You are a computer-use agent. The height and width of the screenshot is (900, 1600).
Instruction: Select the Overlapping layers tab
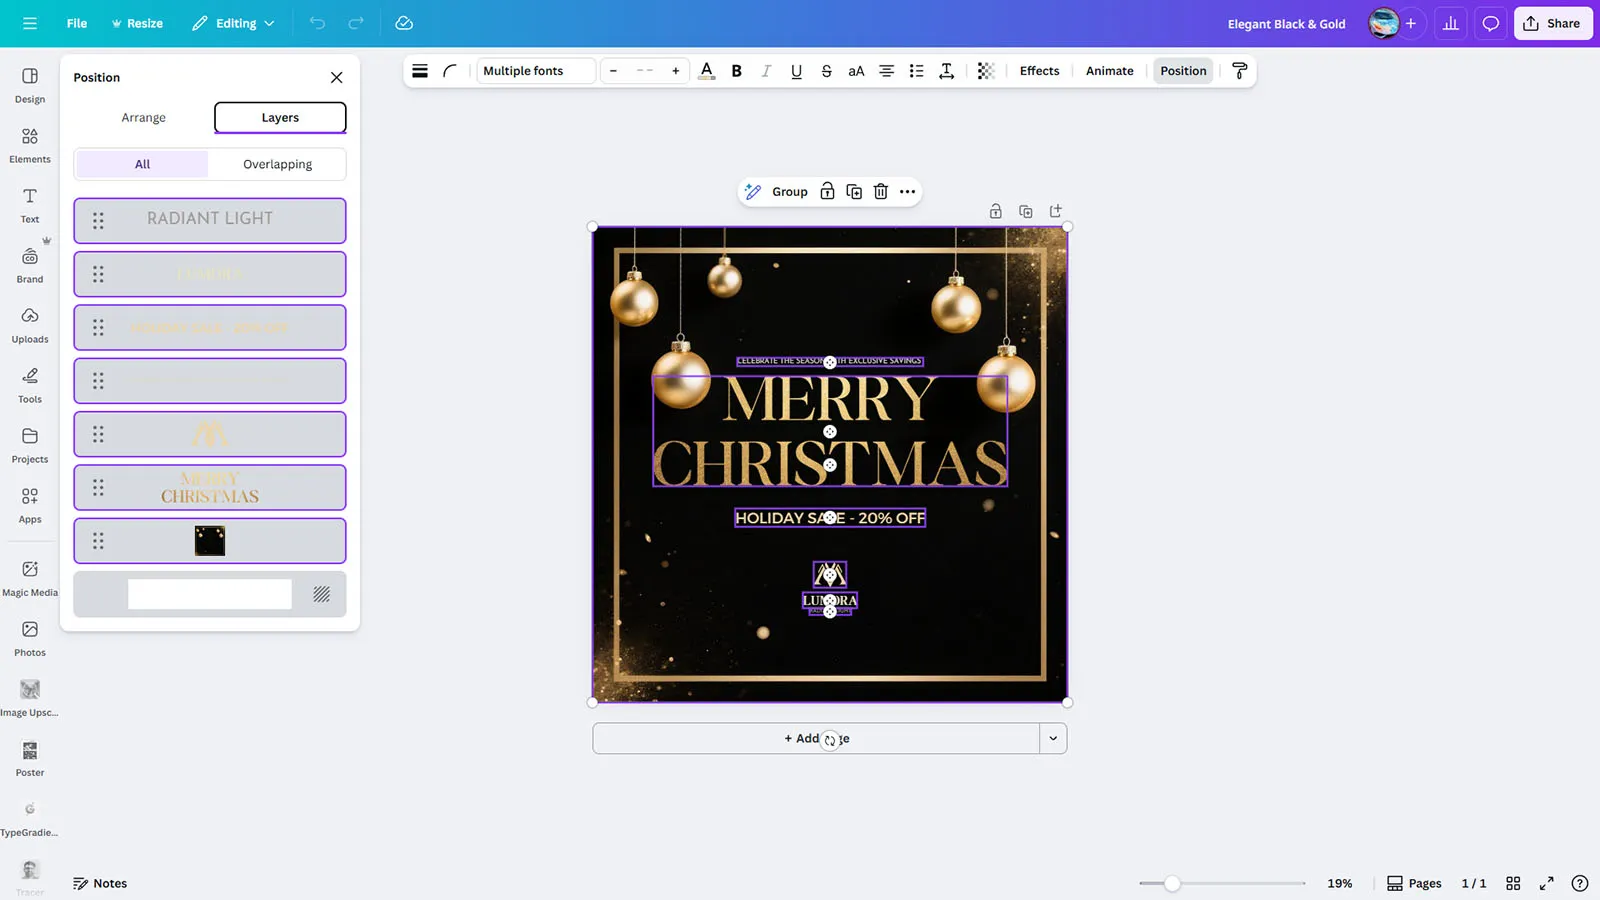(277, 164)
